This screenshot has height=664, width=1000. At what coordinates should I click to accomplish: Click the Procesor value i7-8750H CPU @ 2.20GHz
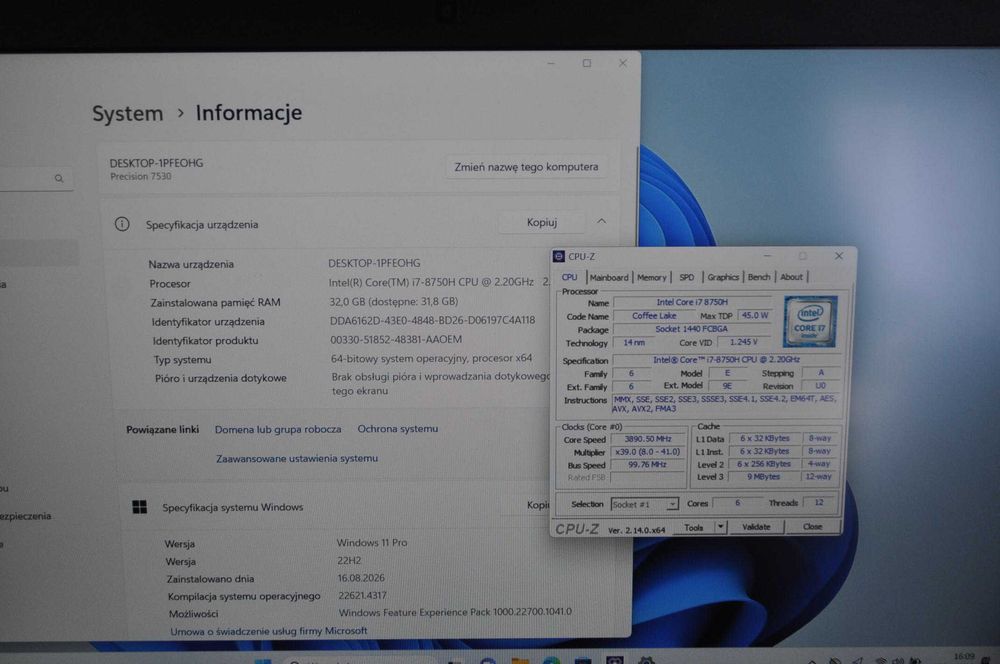(x=431, y=282)
